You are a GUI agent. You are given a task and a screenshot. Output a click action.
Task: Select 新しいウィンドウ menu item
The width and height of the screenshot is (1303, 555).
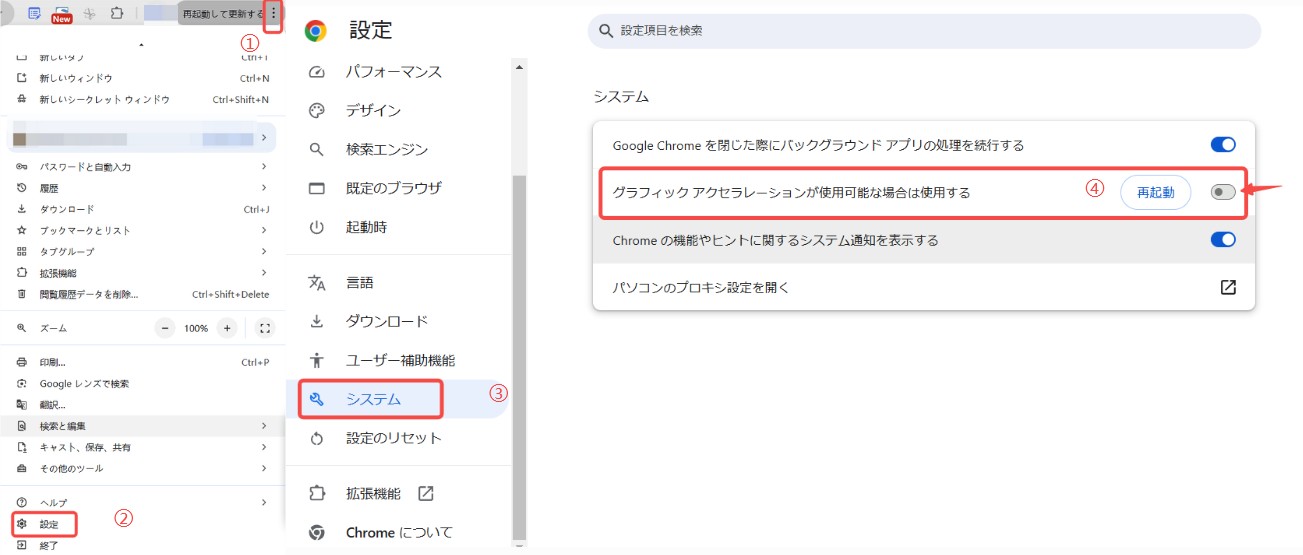[142, 78]
